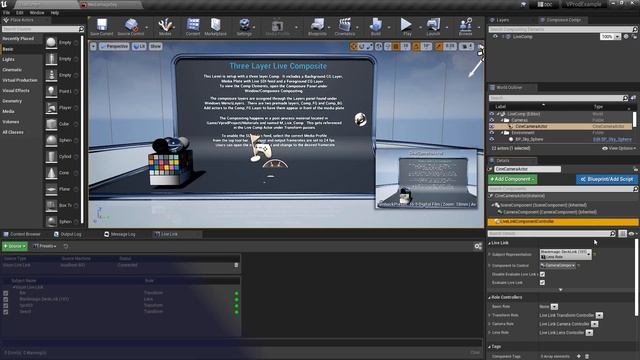Toggle Disable Evaluate Live Link checkbox
Screen dimensions: 640x360
click(542, 274)
